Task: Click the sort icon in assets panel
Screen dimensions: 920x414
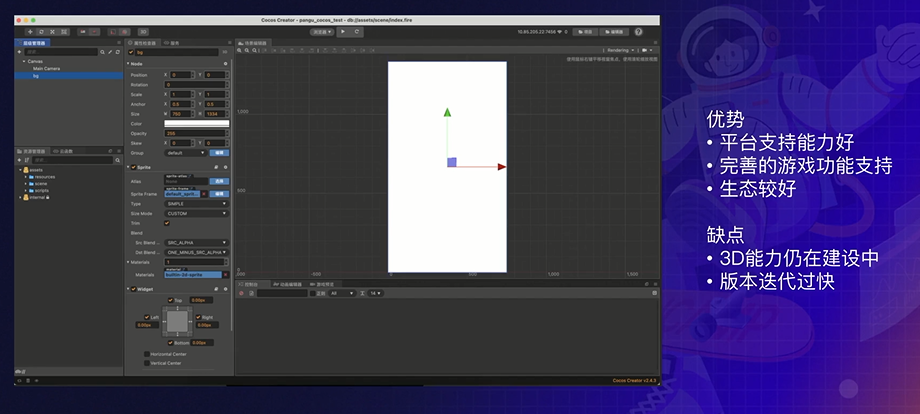Action: click(27, 160)
